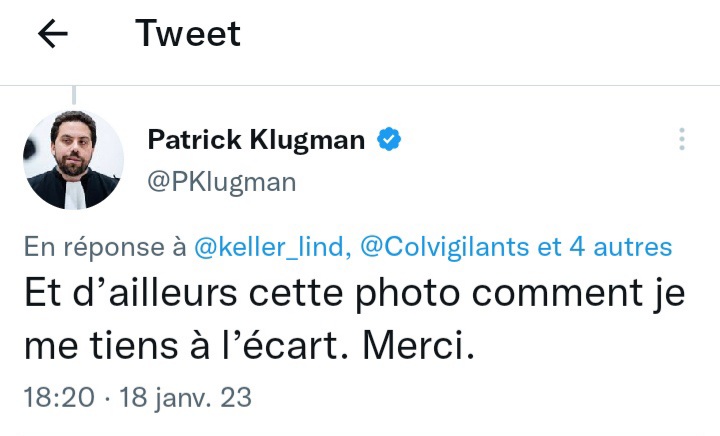Open the three-dot tweet options menu
This screenshot has width=720, height=436.
[682, 139]
